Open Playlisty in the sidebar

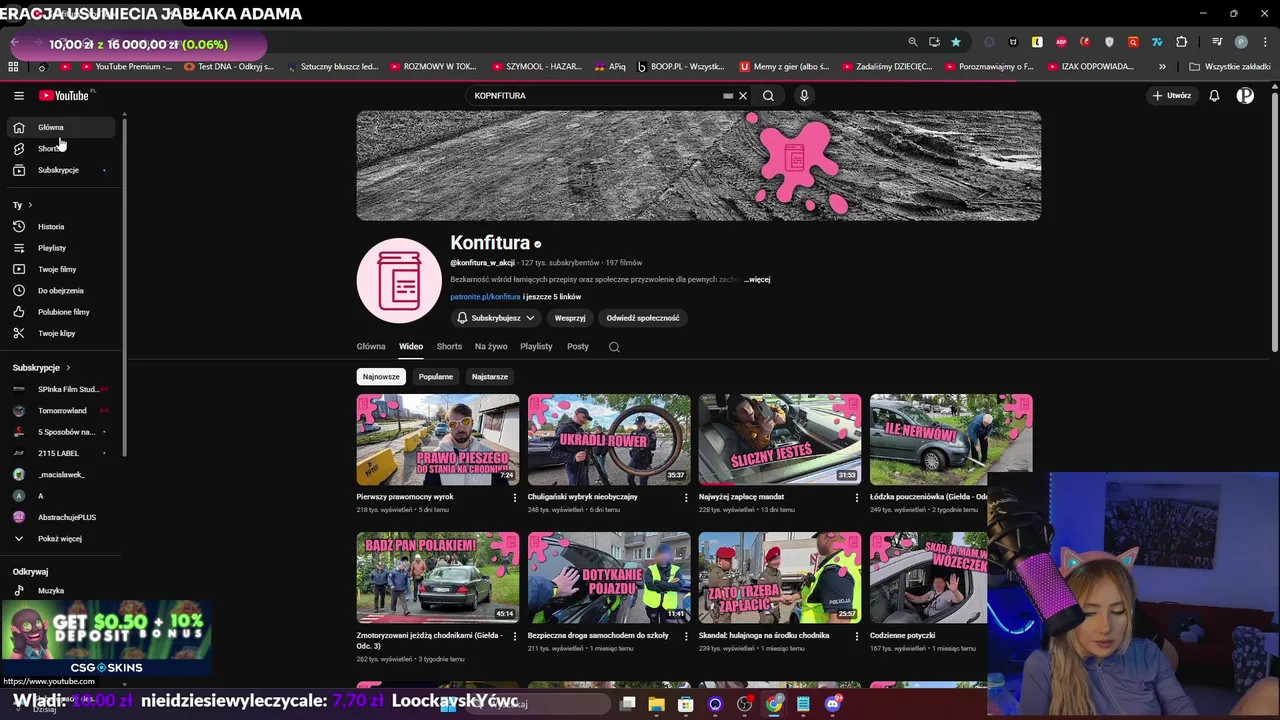61,248
